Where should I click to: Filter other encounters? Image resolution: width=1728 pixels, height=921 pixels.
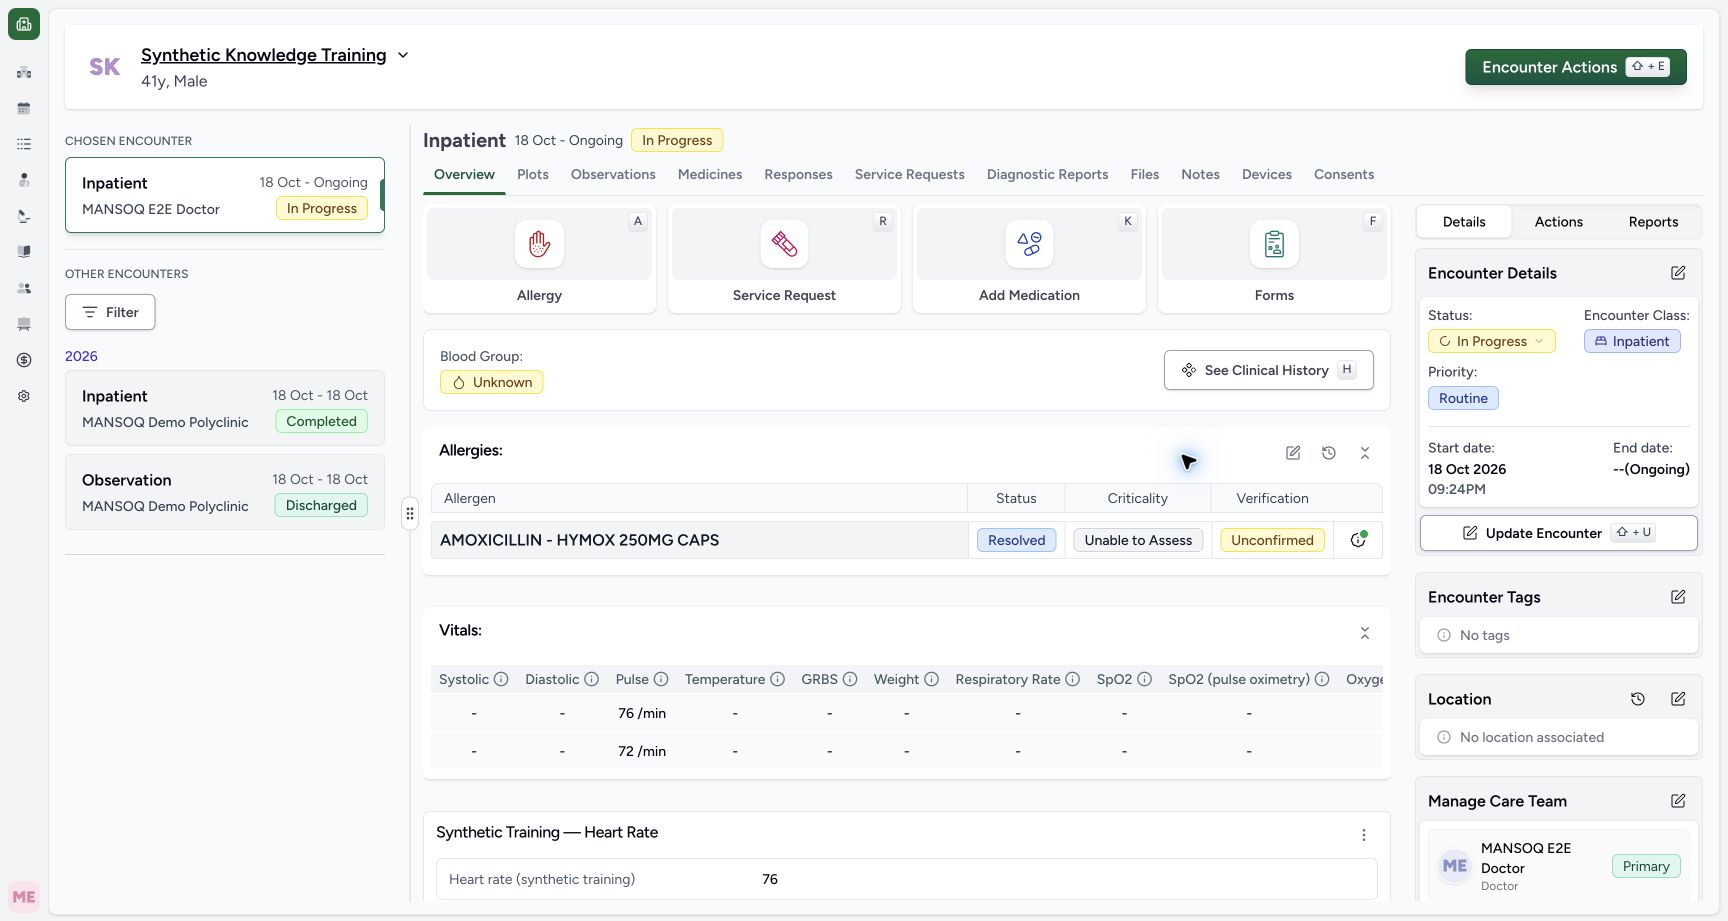(x=110, y=312)
